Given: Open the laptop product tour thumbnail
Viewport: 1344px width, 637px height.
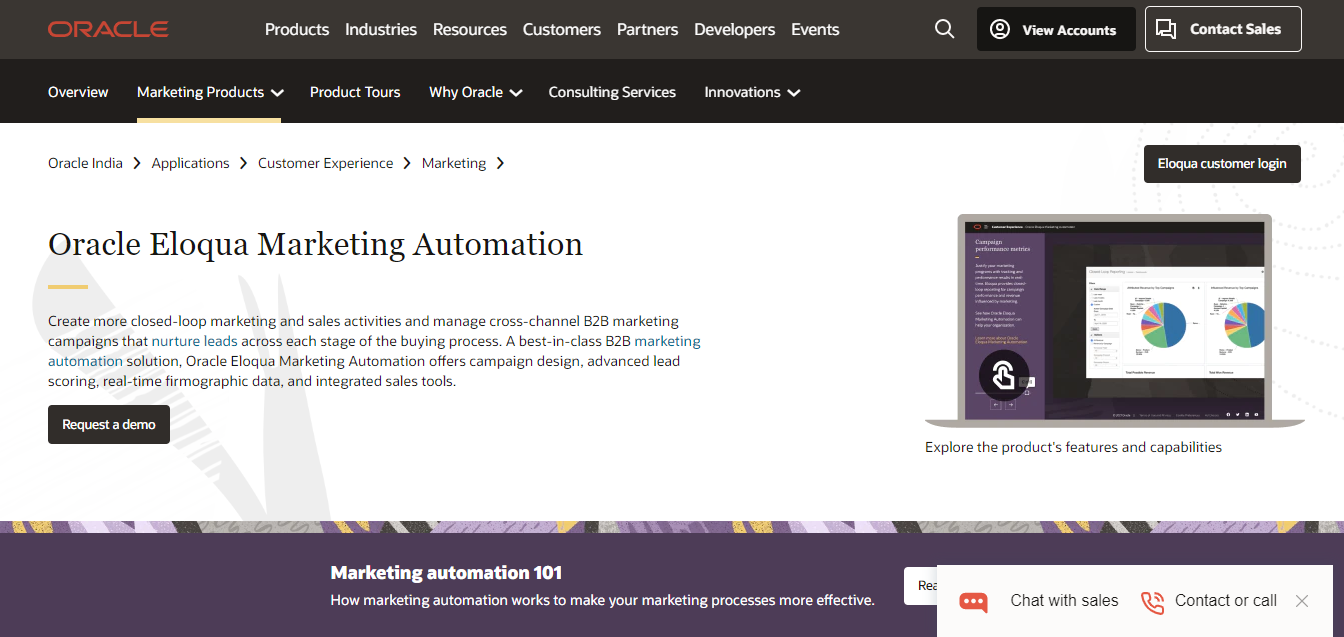Looking at the screenshot, I should [1115, 320].
